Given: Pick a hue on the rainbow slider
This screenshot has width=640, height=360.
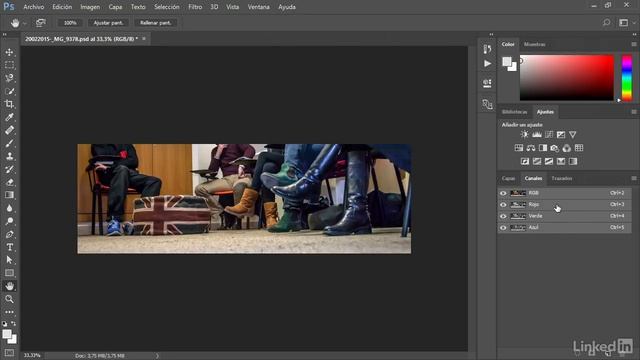Looking at the screenshot, I should pyautogui.click(x=627, y=78).
